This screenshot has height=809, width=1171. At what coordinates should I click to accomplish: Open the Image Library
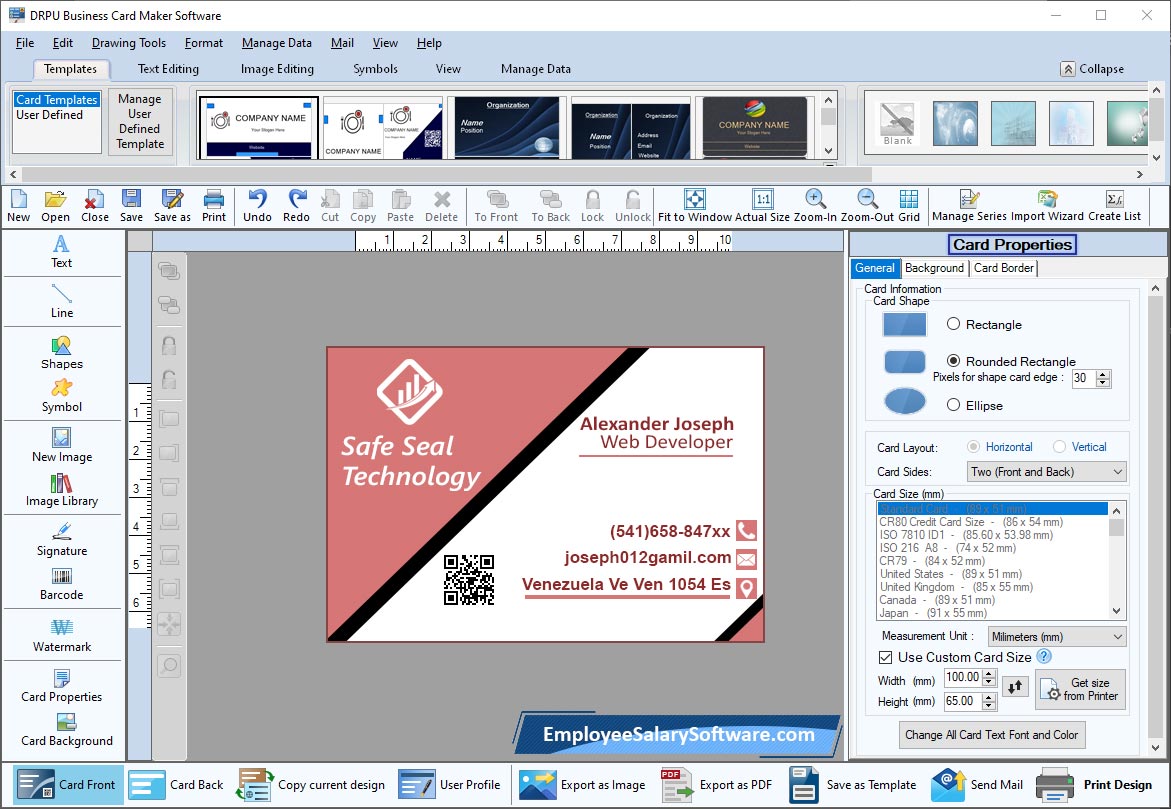click(61, 490)
